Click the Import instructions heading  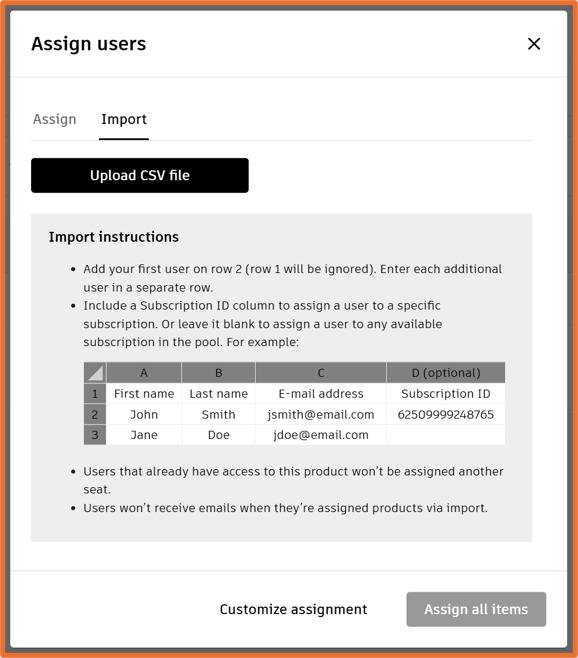[x=114, y=237]
